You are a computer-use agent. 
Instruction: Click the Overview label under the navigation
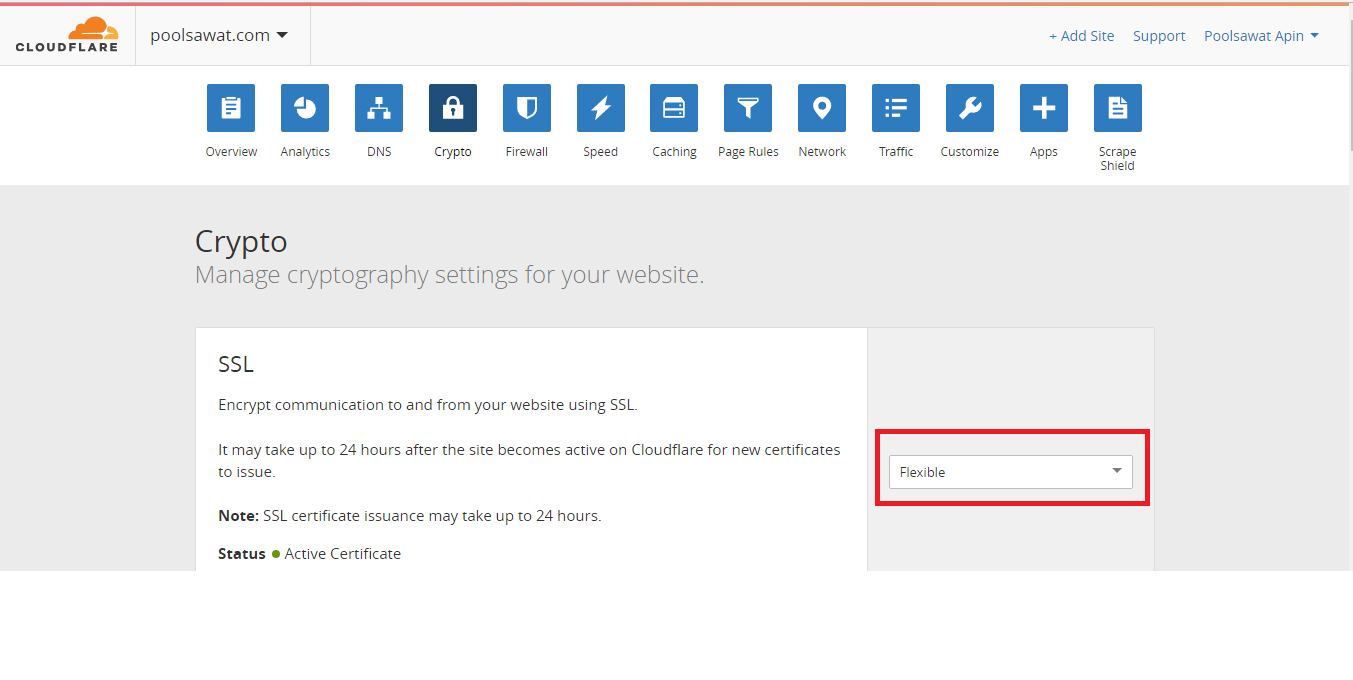(231, 152)
